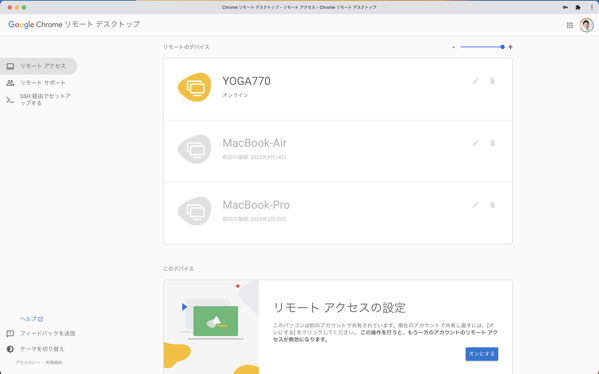Image resolution: width=599 pixels, height=374 pixels.
Task: Click the このデバイス section label
Action: [x=178, y=269]
